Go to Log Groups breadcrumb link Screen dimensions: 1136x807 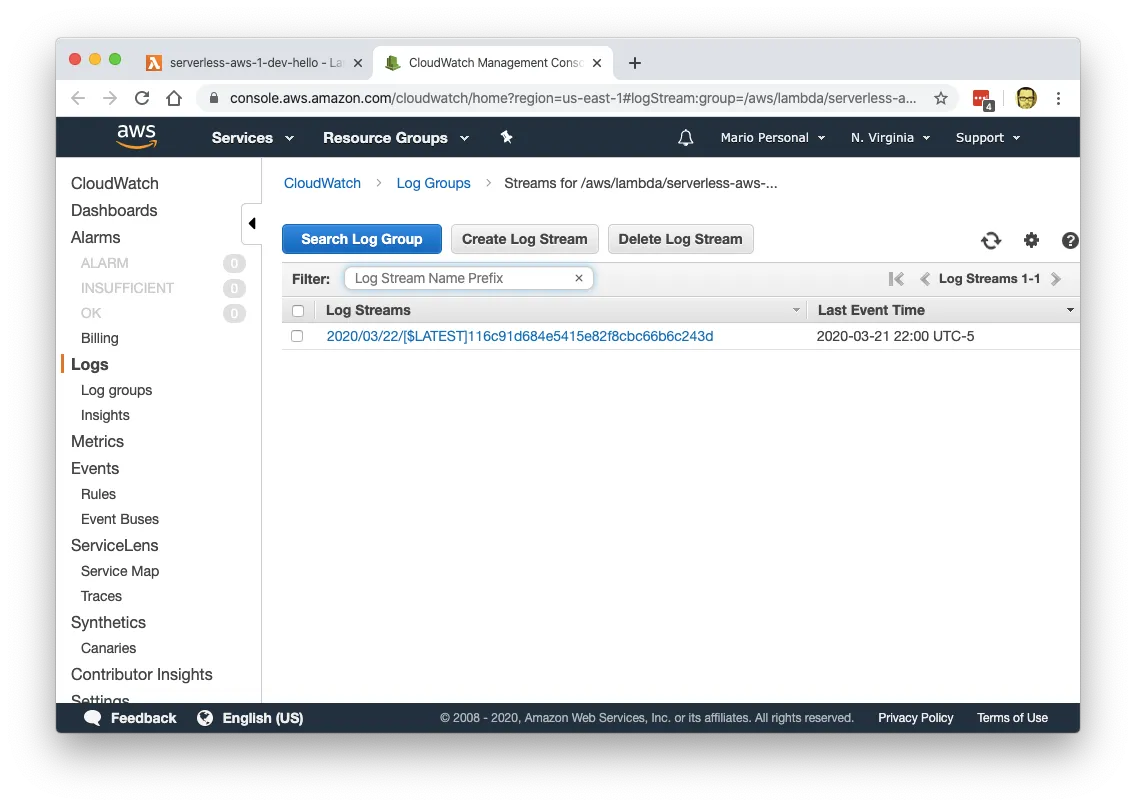pos(433,183)
